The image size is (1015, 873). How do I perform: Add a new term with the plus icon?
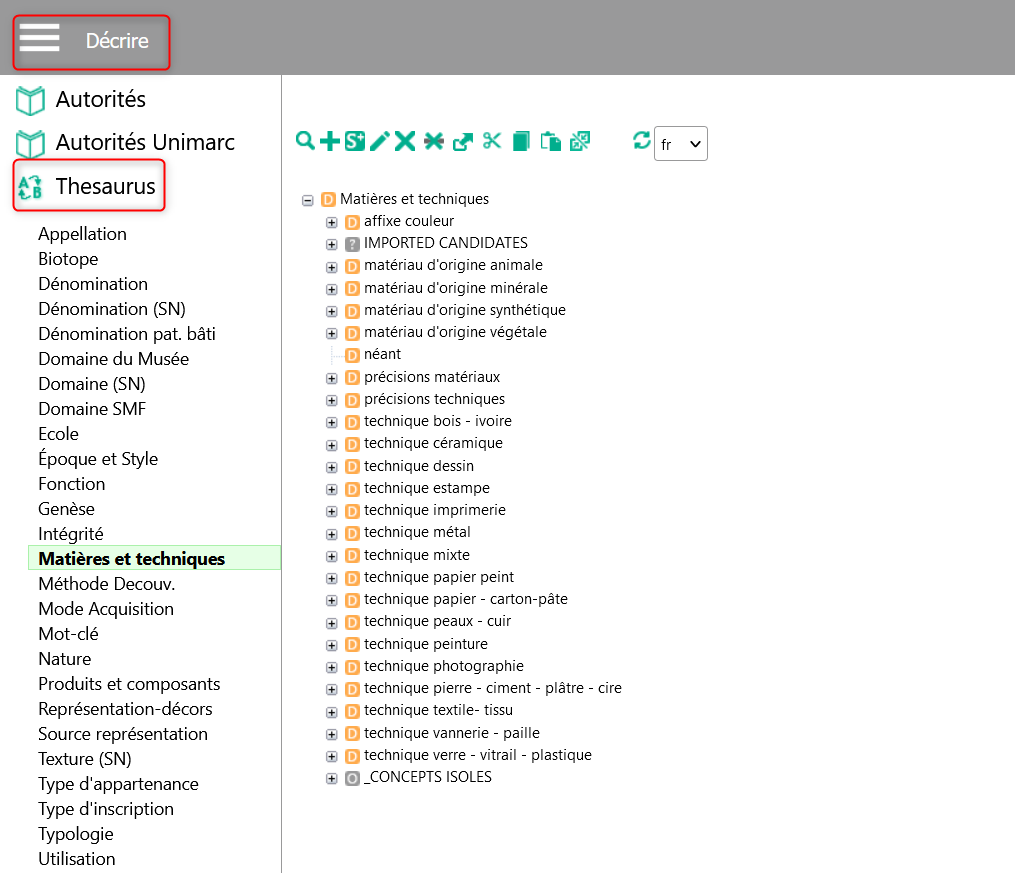(x=329, y=140)
